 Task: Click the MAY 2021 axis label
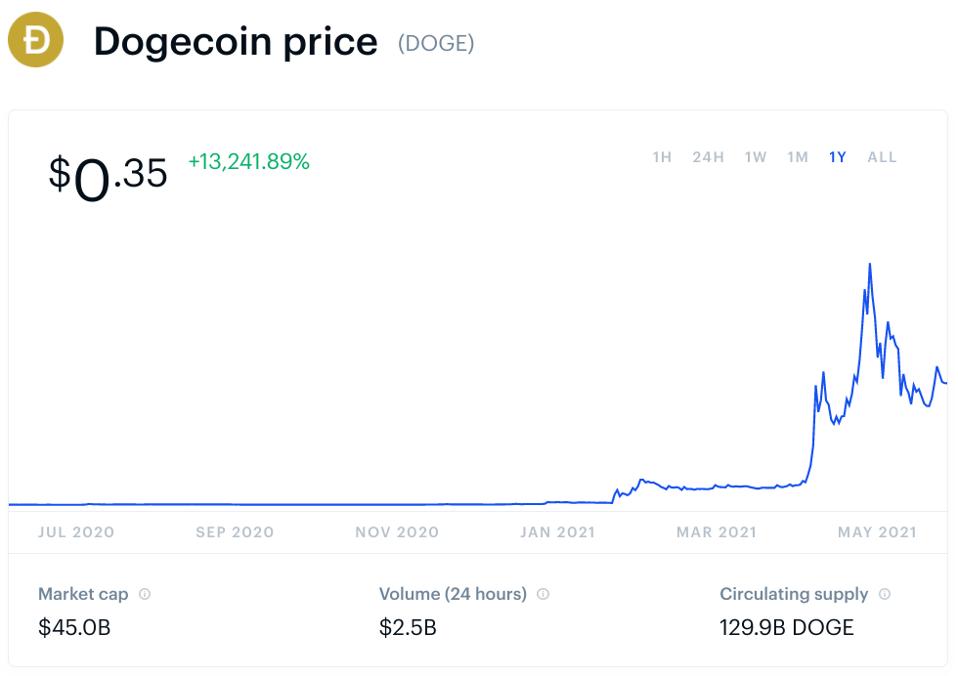coord(877,532)
